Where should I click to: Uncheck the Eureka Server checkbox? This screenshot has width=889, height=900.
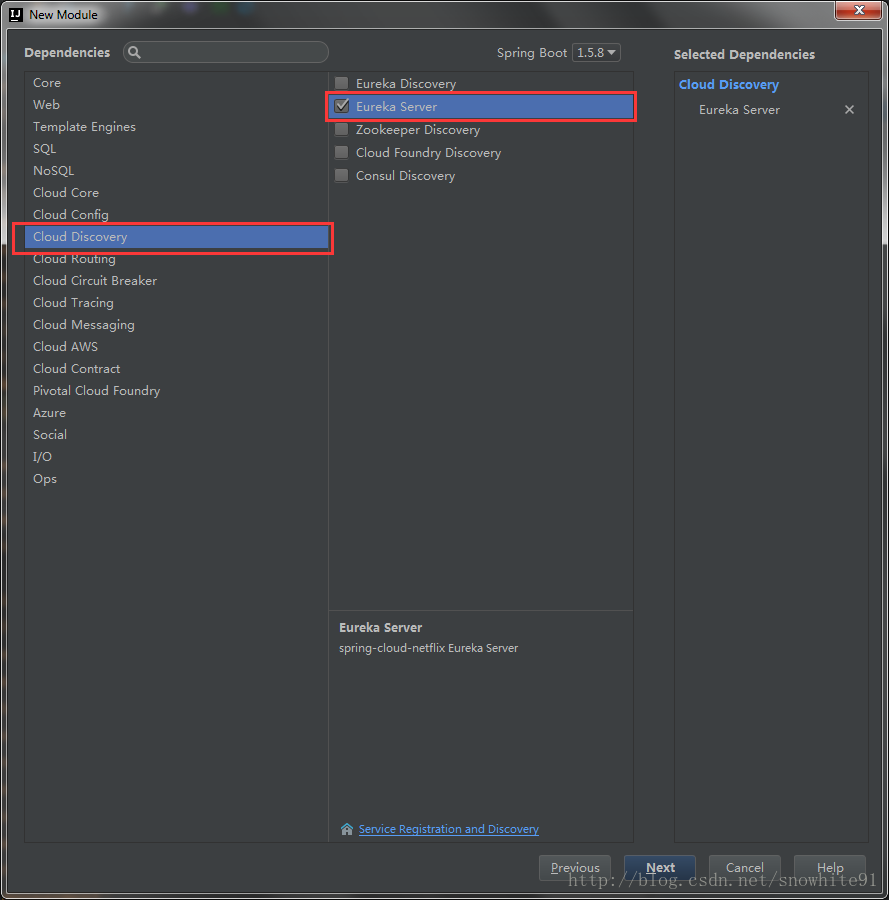click(341, 106)
